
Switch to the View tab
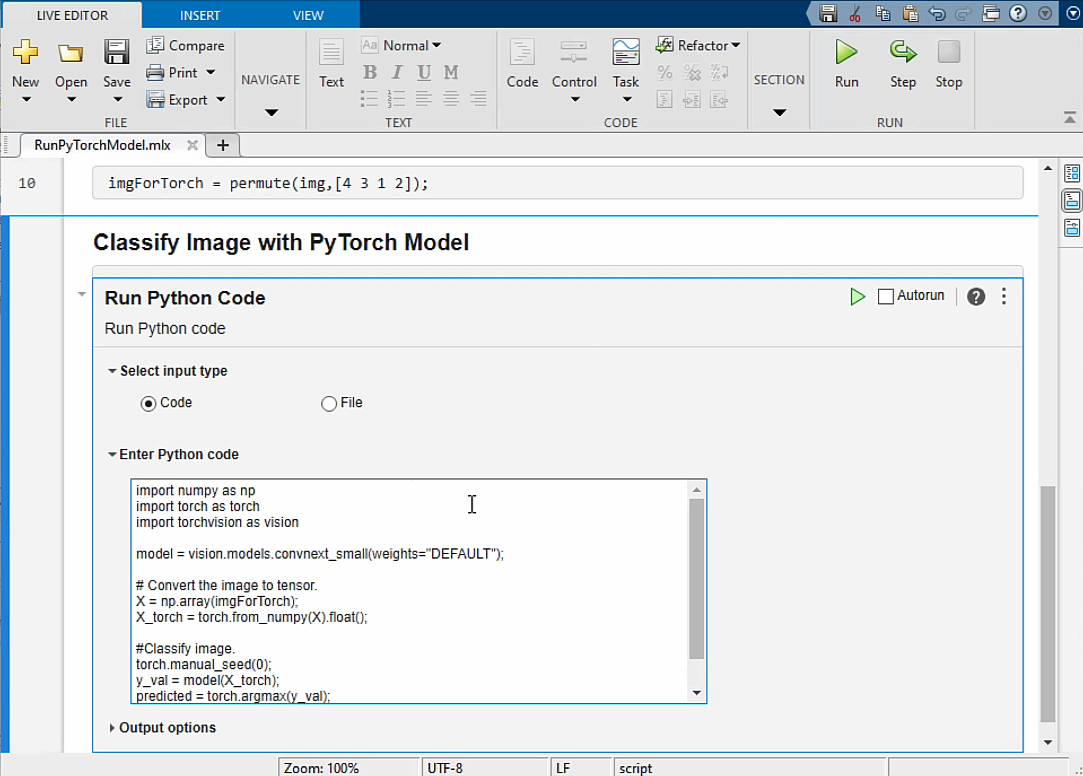(x=308, y=15)
